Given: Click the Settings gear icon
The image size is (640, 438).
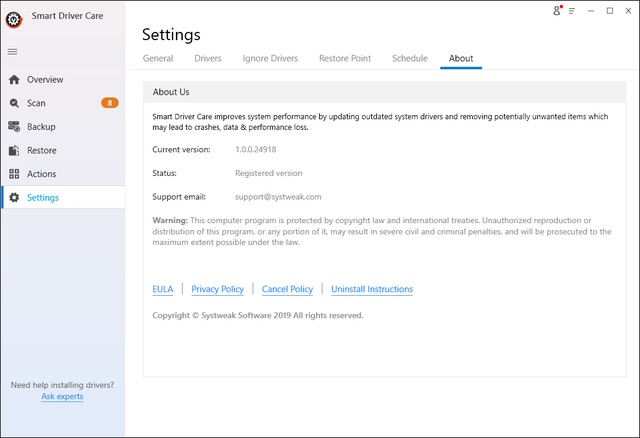Looking at the screenshot, I should 14,197.
